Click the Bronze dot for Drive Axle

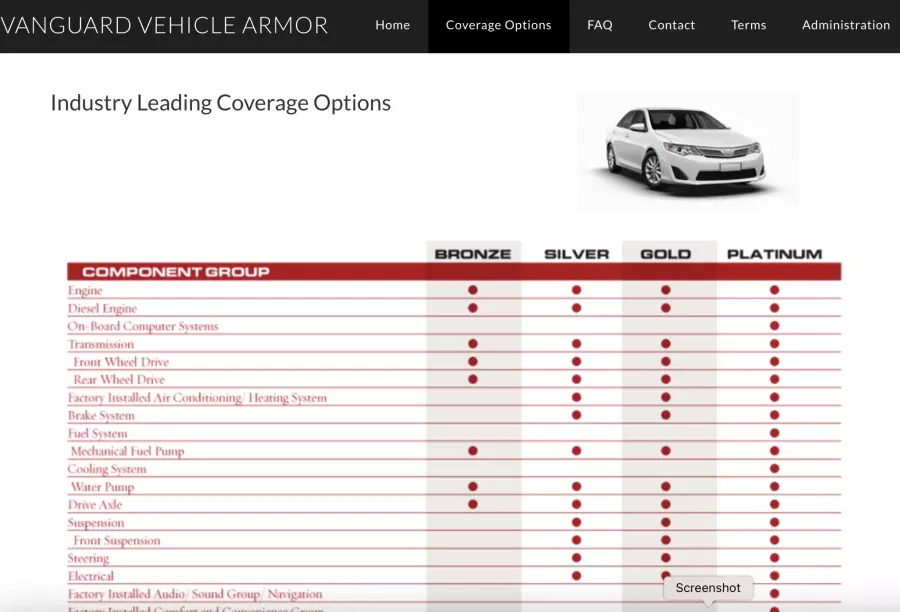pos(473,504)
